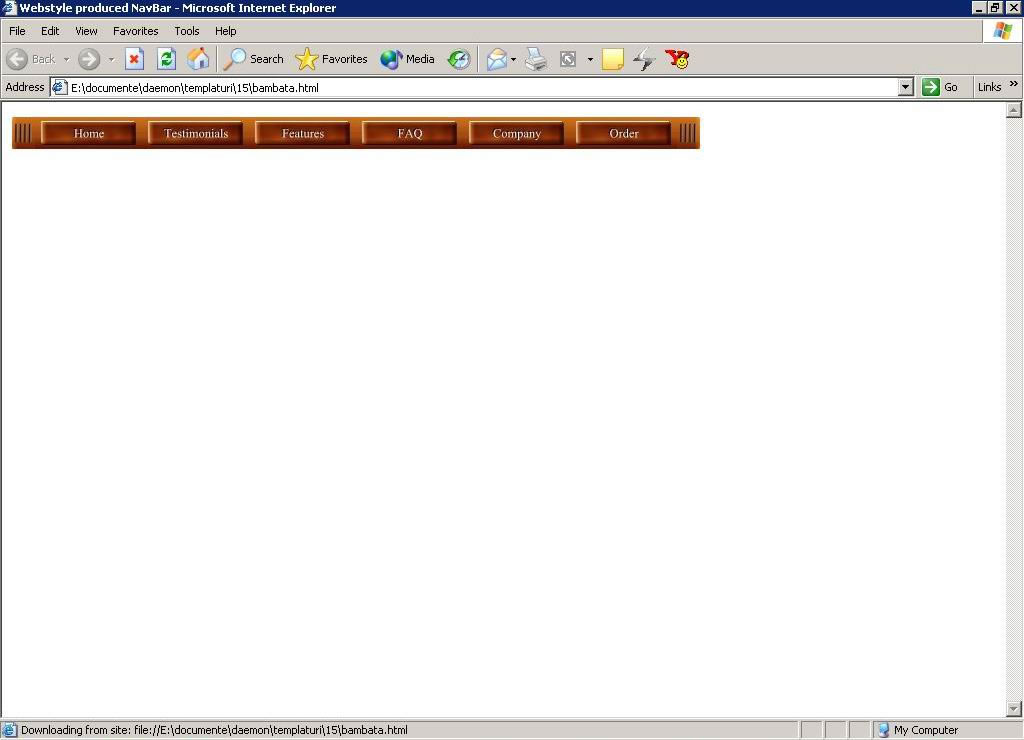Click the yellow note icon in toolbar

tap(613, 59)
